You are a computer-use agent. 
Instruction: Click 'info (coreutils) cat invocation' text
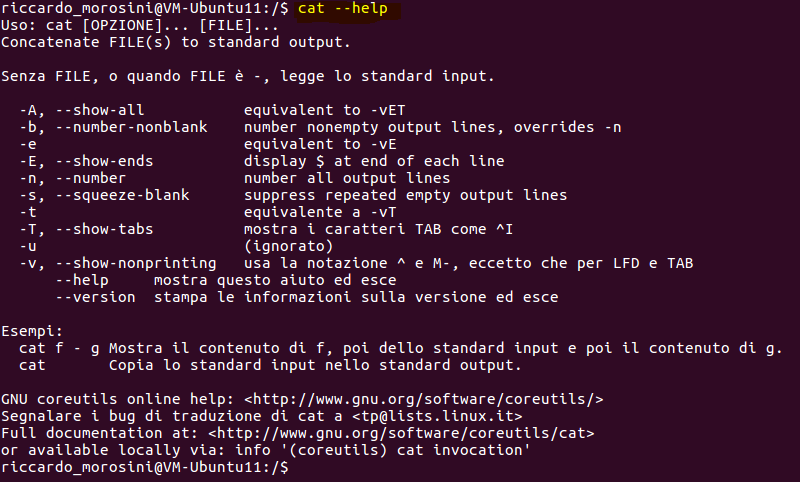[383, 450]
